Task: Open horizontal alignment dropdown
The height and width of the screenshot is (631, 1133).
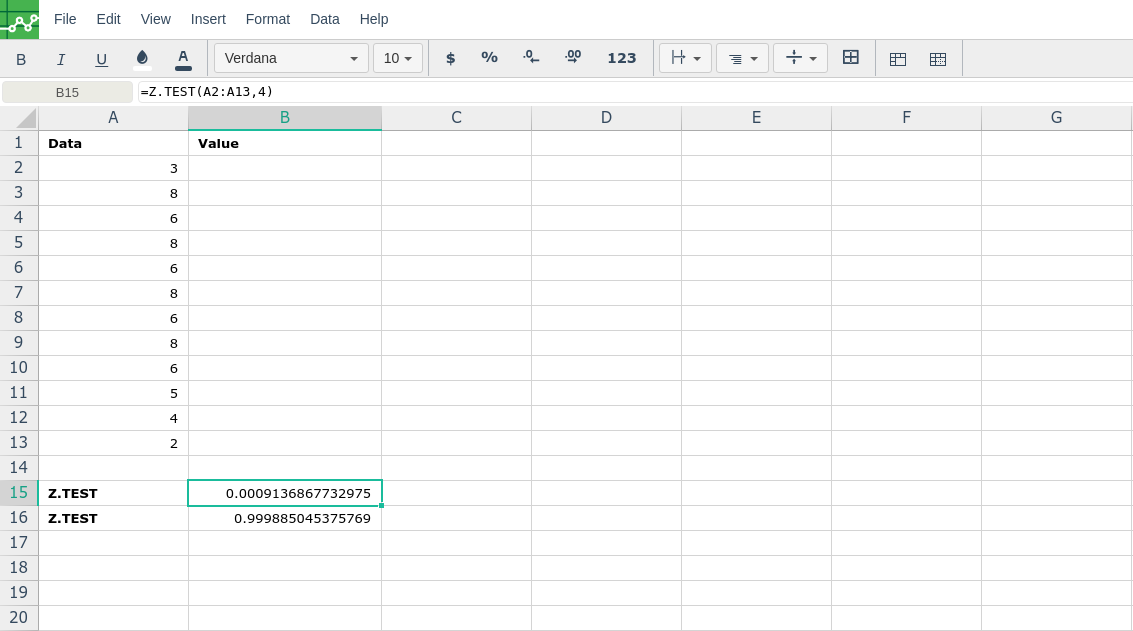Action: (742, 58)
